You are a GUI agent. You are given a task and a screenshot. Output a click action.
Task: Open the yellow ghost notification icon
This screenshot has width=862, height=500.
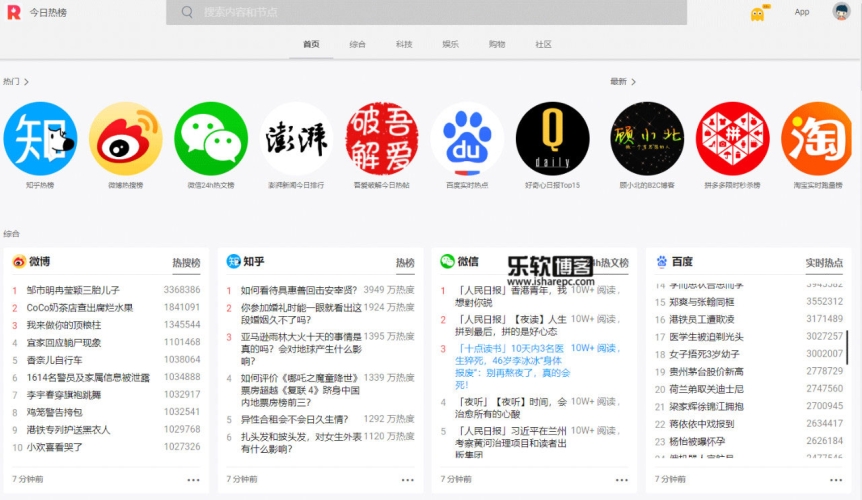758,14
